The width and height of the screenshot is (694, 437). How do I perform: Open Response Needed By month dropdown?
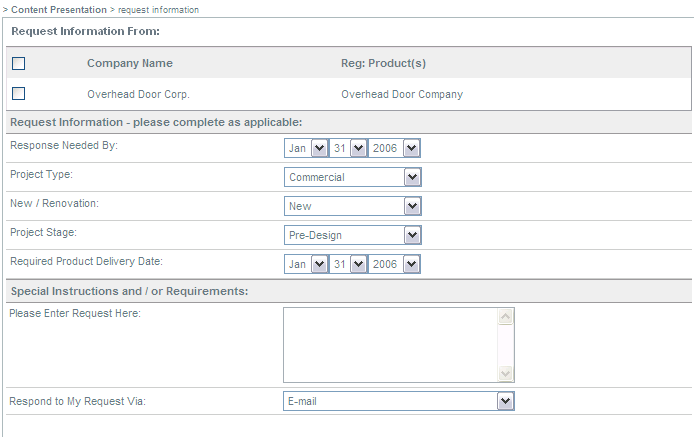point(307,148)
